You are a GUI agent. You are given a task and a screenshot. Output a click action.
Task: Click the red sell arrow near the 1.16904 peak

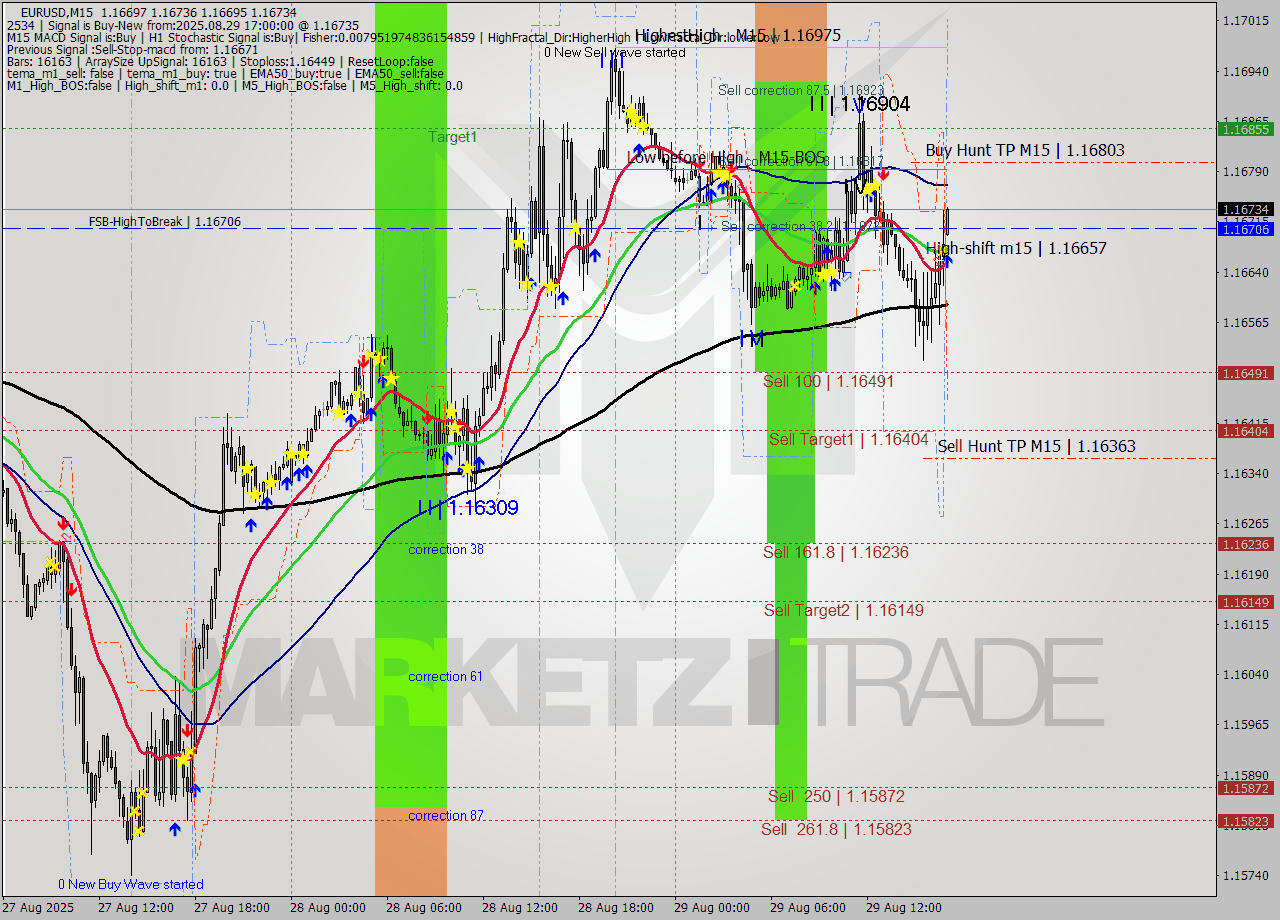(x=884, y=174)
